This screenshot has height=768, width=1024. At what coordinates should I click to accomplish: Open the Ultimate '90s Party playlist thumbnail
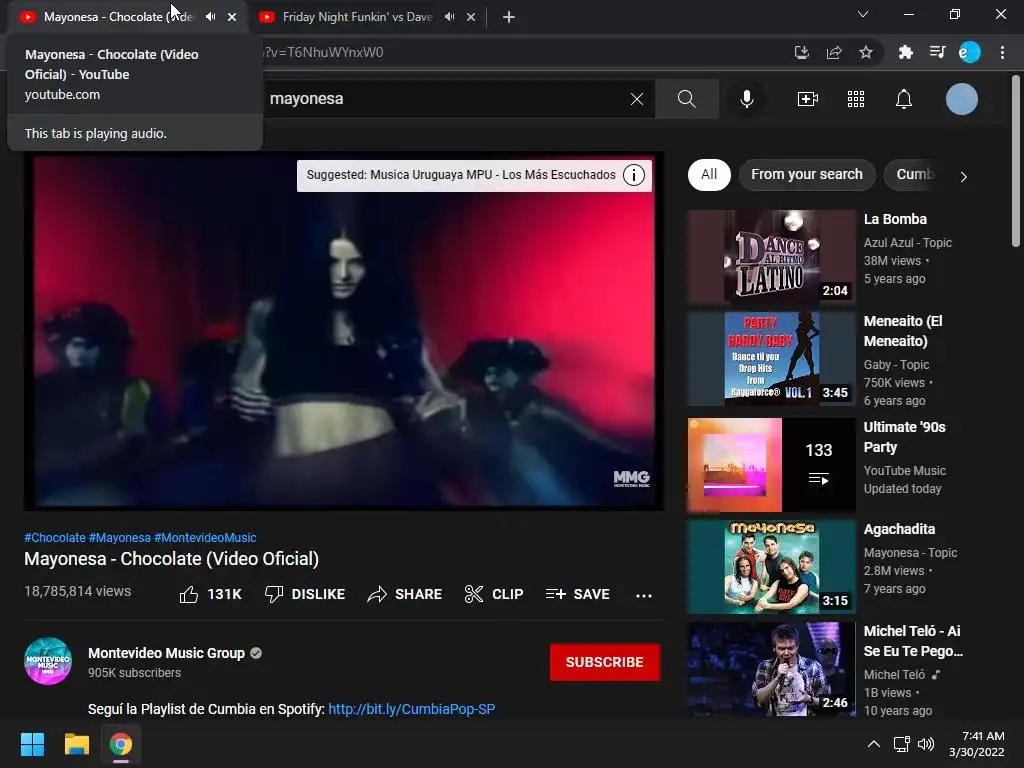pos(771,464)
